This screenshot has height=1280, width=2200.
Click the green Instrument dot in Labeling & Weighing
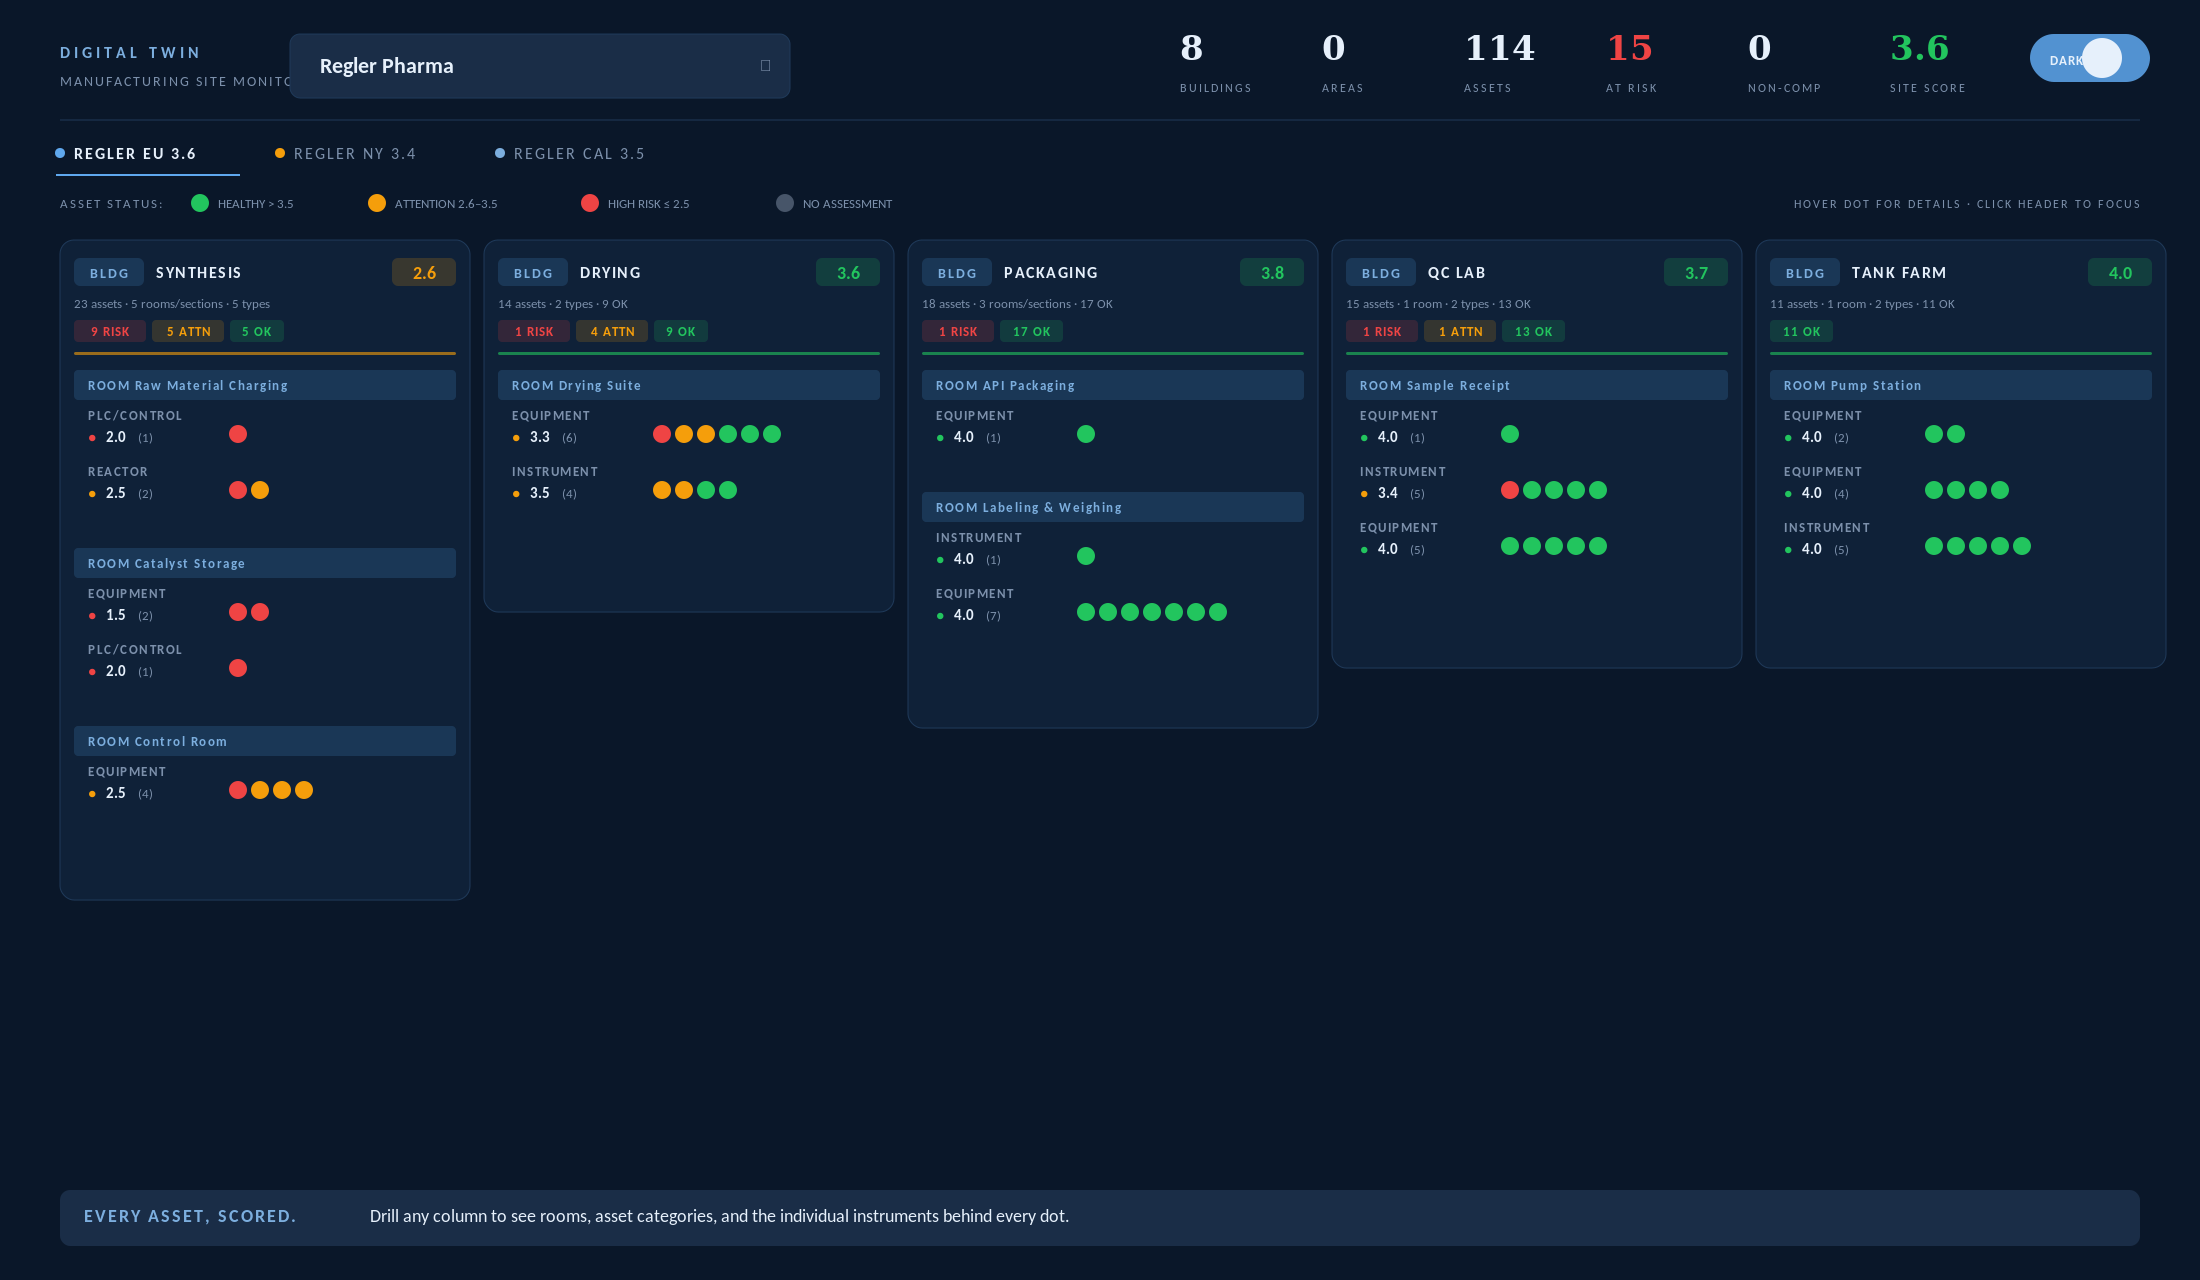coord(1086,556)
